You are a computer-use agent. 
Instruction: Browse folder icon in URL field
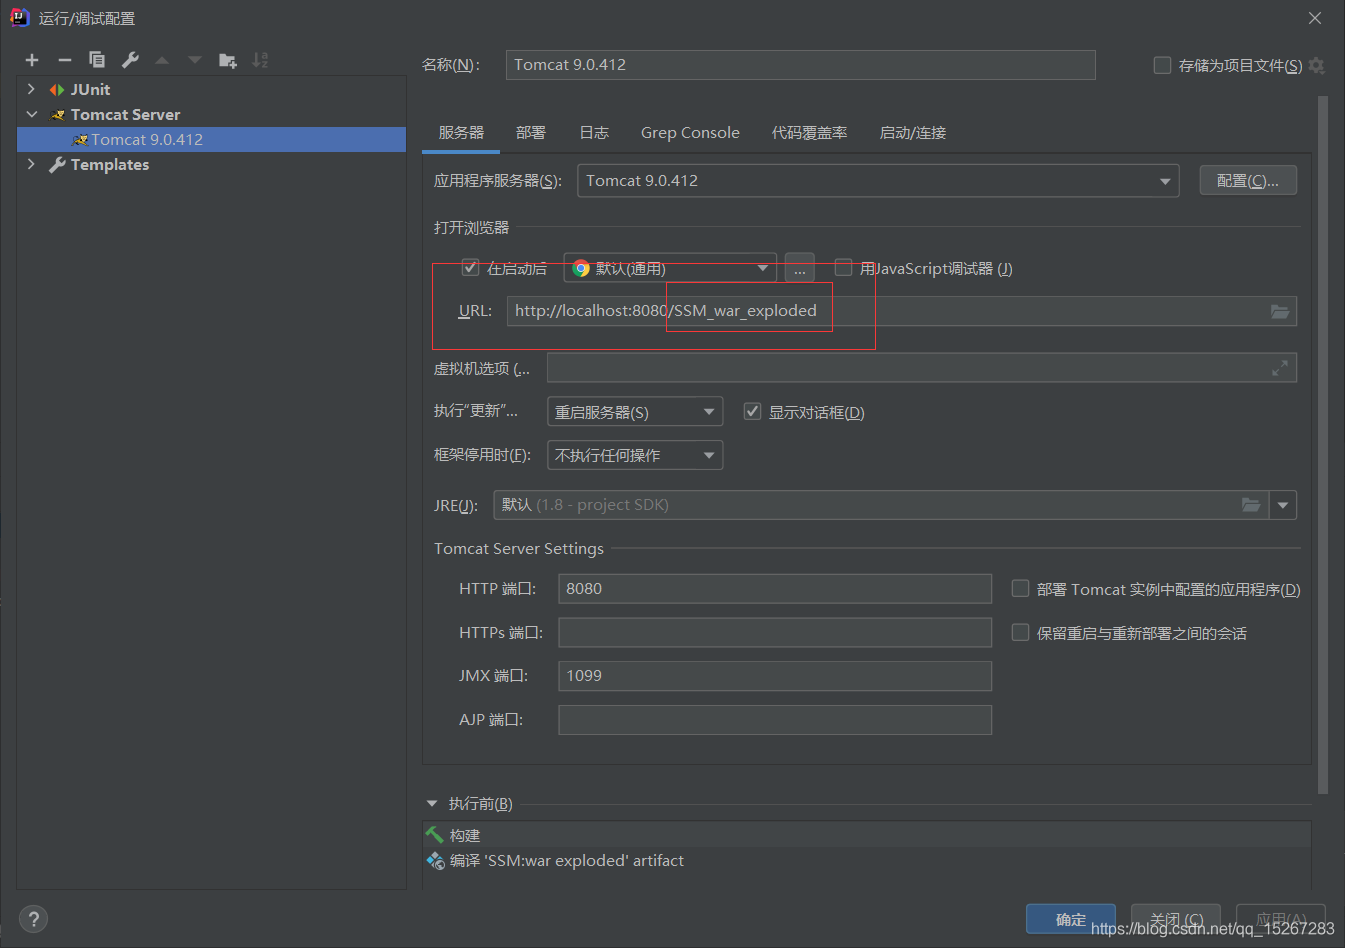click(x=1280, y=311)
